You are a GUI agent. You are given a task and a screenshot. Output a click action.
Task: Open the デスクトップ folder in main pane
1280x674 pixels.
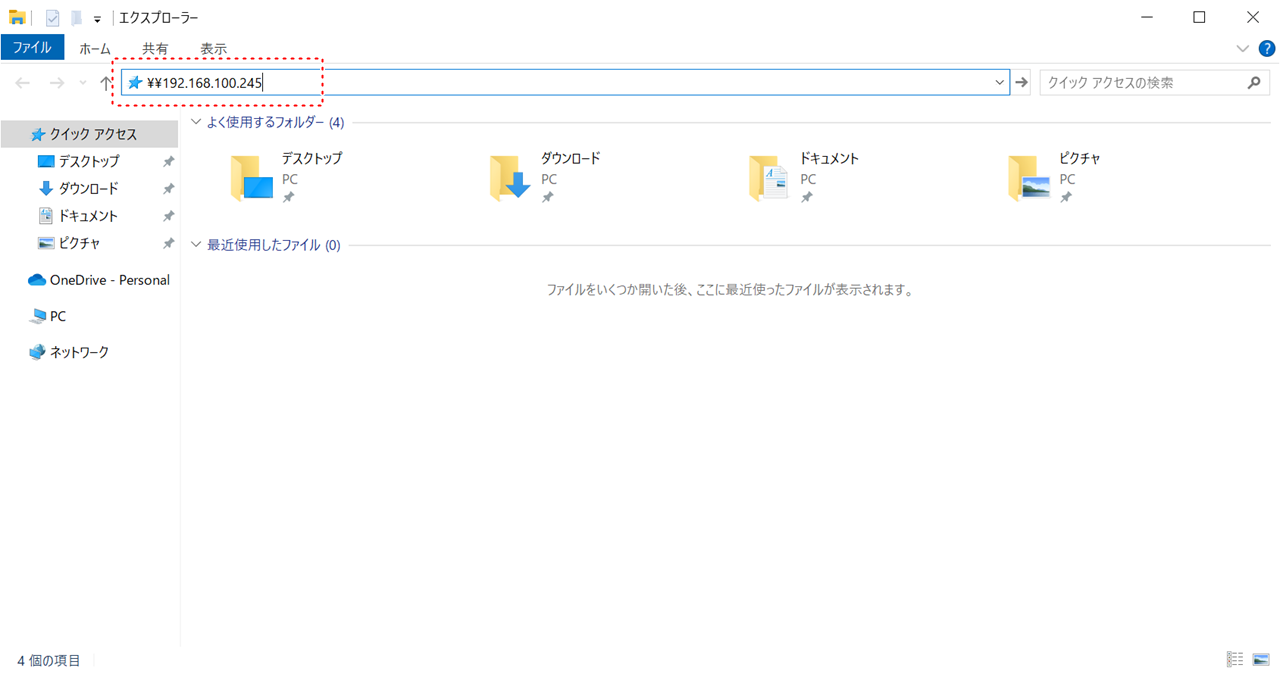tap(251, 178)
